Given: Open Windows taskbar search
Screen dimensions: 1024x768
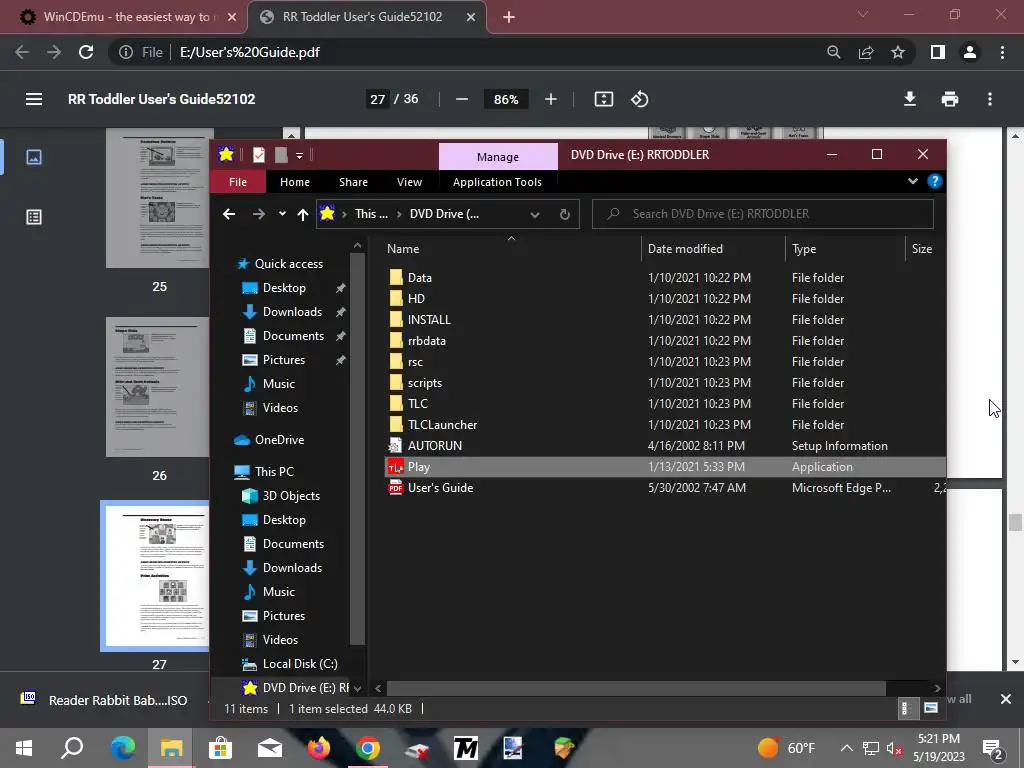Looking at the screenshot, I should (x=72, y=748).
